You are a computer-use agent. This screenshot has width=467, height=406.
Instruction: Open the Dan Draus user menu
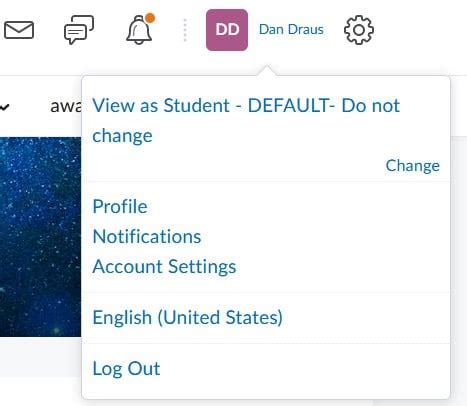coord(291,30)
